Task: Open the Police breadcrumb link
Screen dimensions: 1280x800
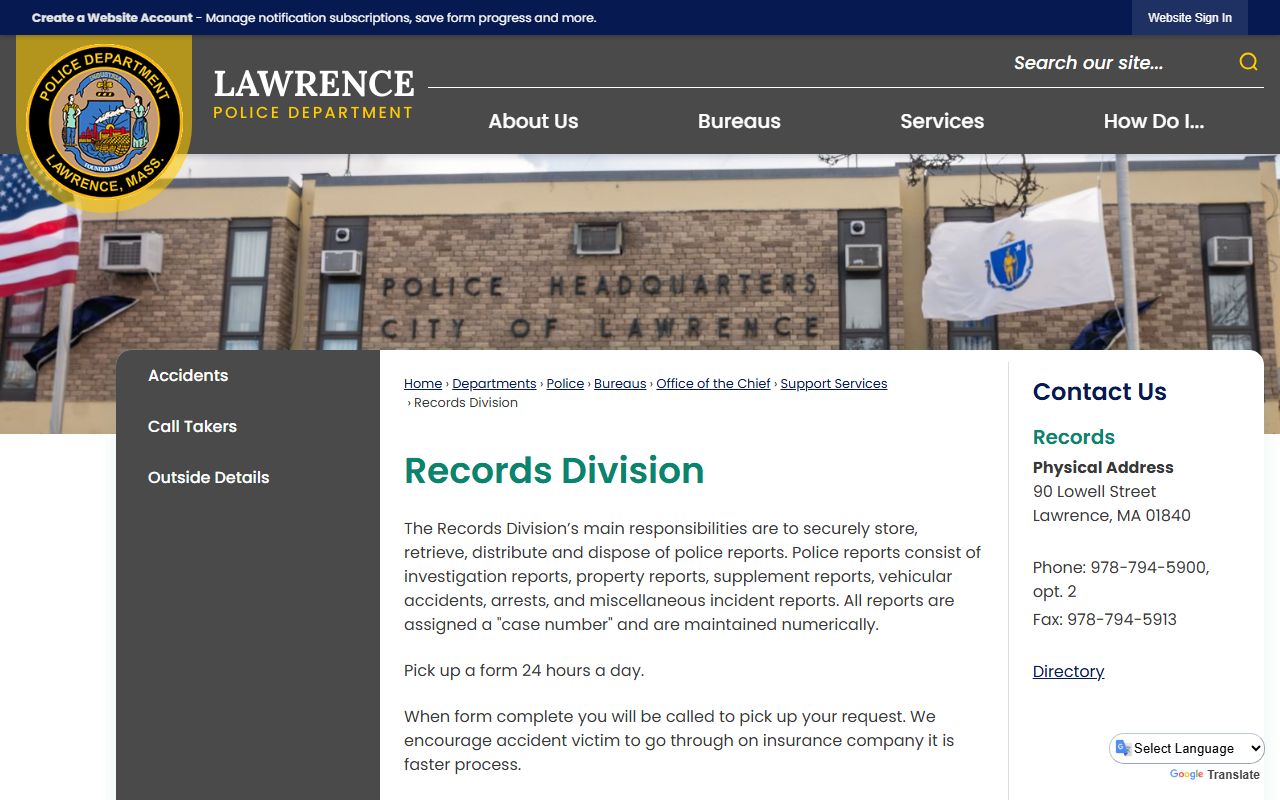Action: click(565, 384)
